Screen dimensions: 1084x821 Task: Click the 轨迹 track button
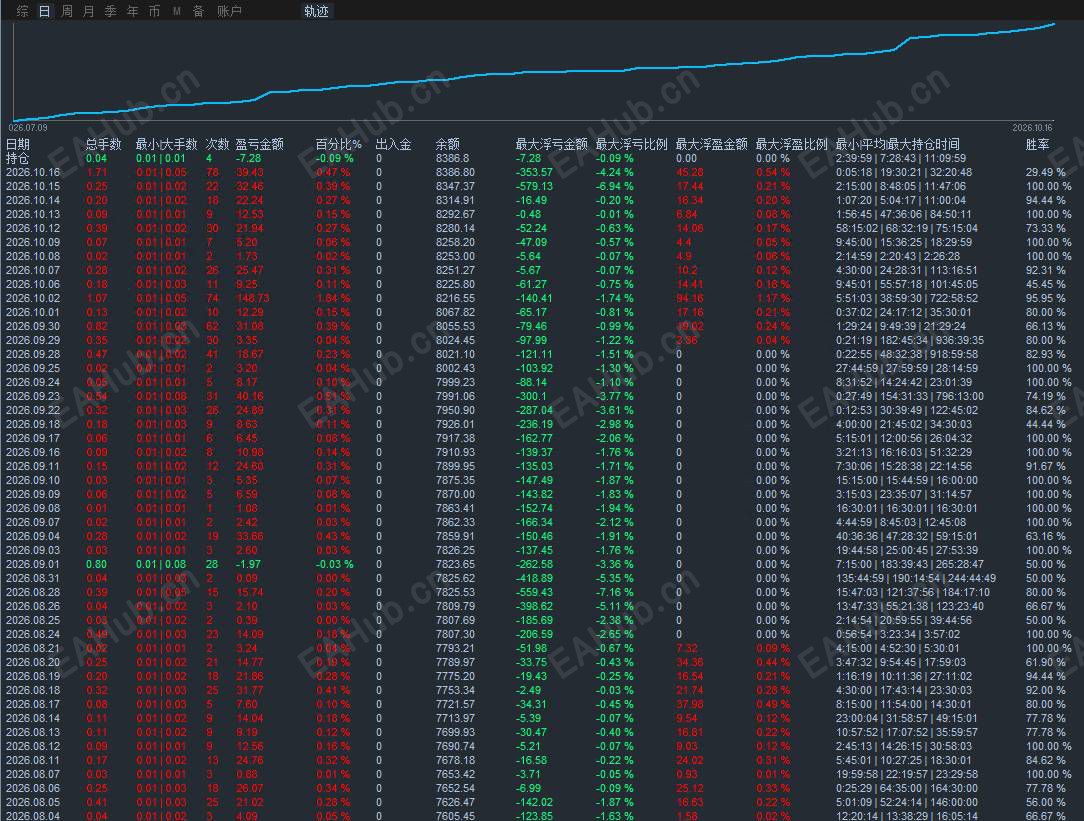click(x=316, y=11)
